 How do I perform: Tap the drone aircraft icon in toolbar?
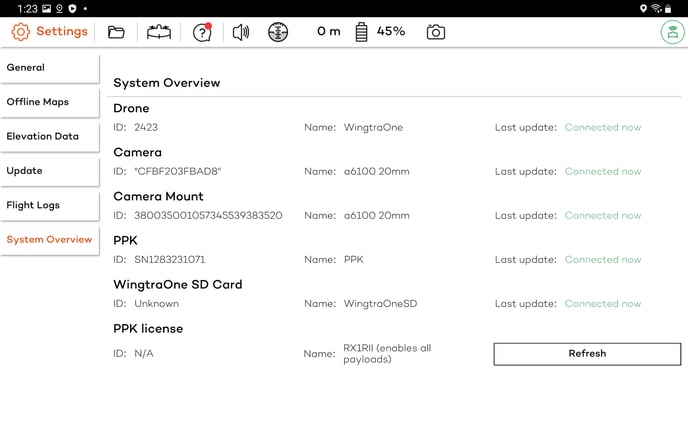pos(159,32)
